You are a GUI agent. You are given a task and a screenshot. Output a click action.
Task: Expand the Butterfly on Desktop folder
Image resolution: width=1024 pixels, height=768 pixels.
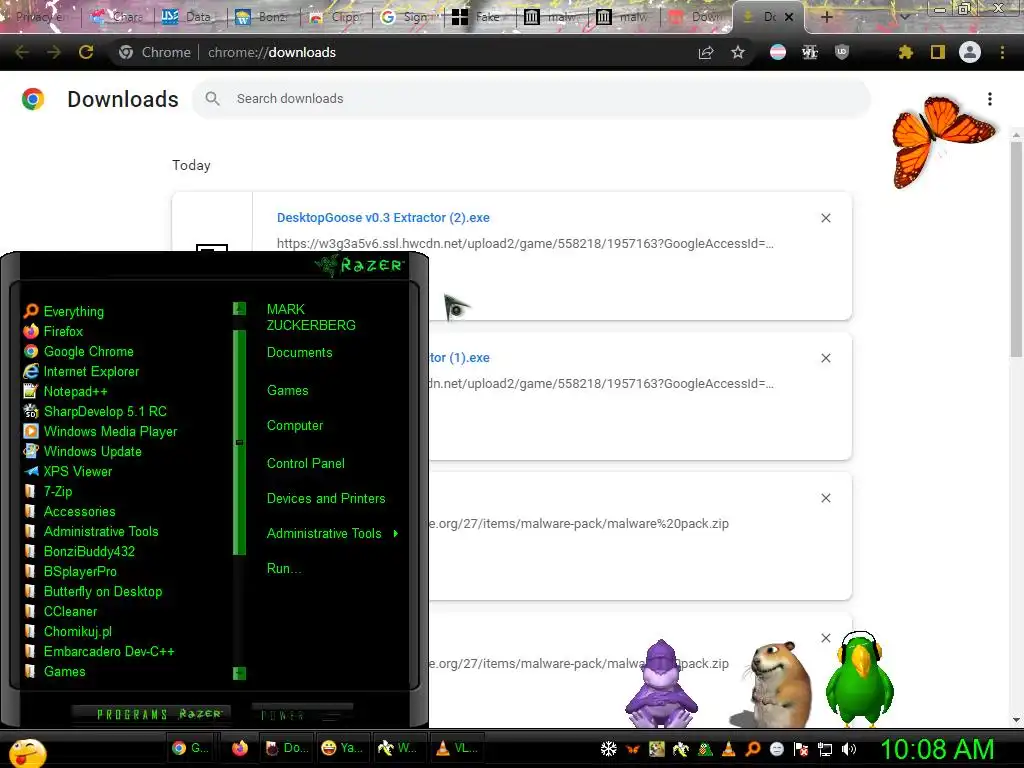pos(93,592)
